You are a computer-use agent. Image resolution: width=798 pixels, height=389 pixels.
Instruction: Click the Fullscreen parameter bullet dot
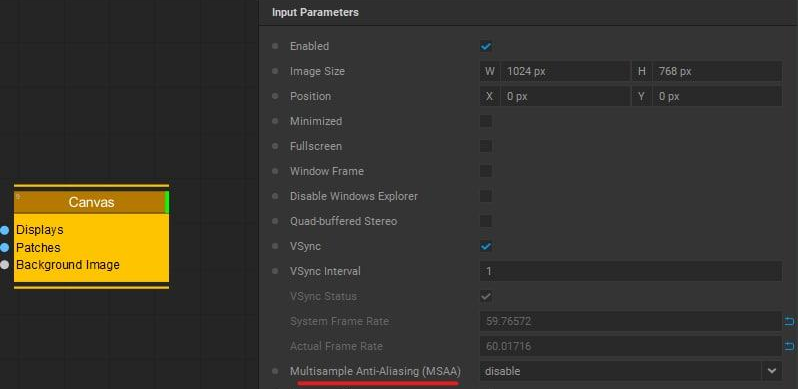pos(275,146)
